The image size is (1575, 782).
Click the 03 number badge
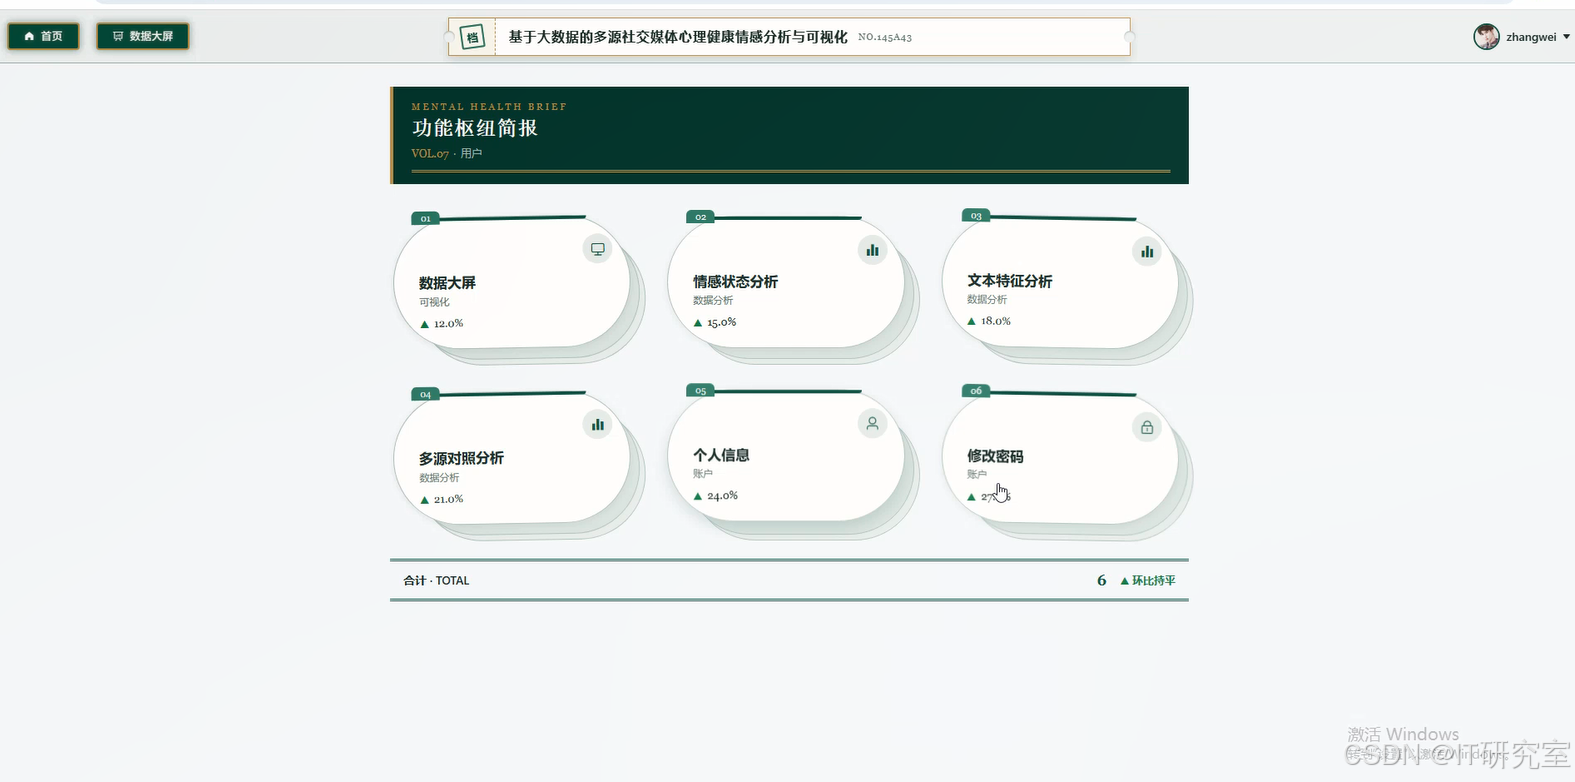(x=976, y=215)
